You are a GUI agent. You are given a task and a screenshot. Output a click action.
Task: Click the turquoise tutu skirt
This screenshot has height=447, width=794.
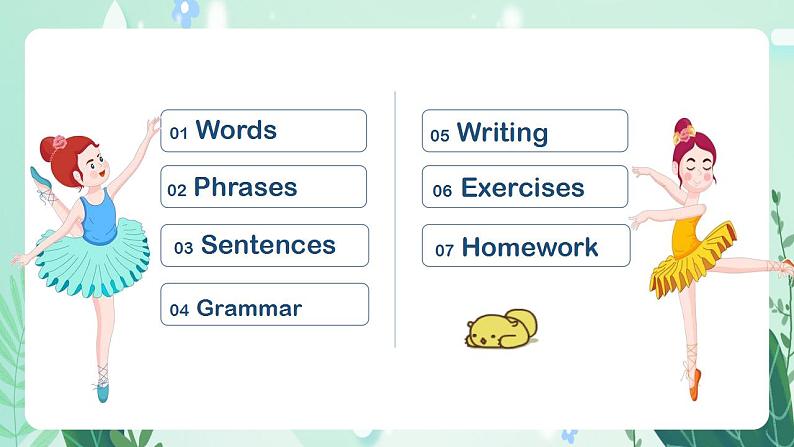click(x=92, y=258)
